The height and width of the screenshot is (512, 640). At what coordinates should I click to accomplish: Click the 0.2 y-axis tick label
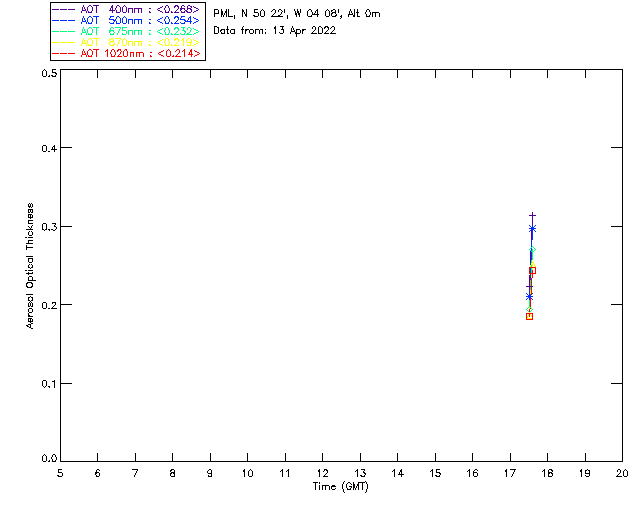click(49, 305)
